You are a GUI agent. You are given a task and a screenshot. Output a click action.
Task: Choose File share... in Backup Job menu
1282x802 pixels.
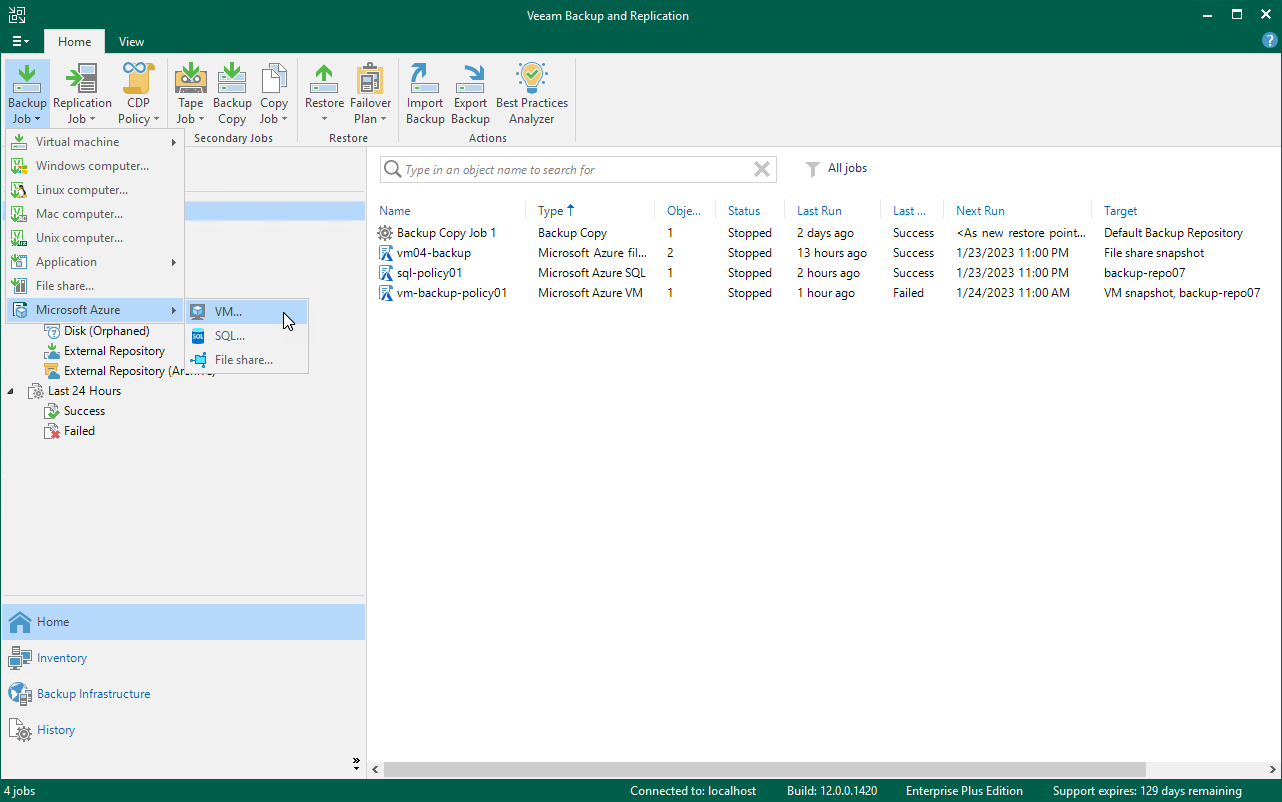pos(95,286)
